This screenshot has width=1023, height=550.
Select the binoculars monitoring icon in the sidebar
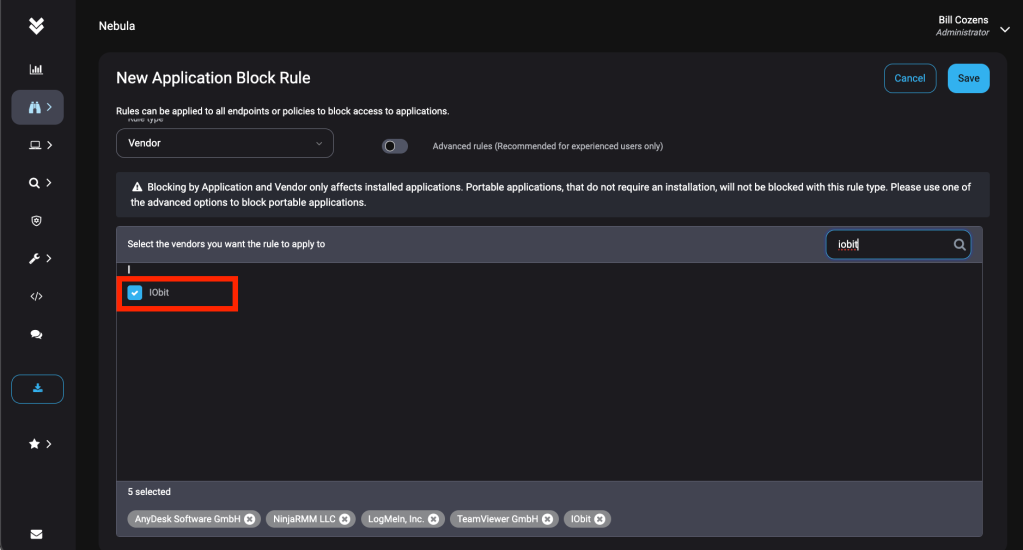click(x=35, y=107)
